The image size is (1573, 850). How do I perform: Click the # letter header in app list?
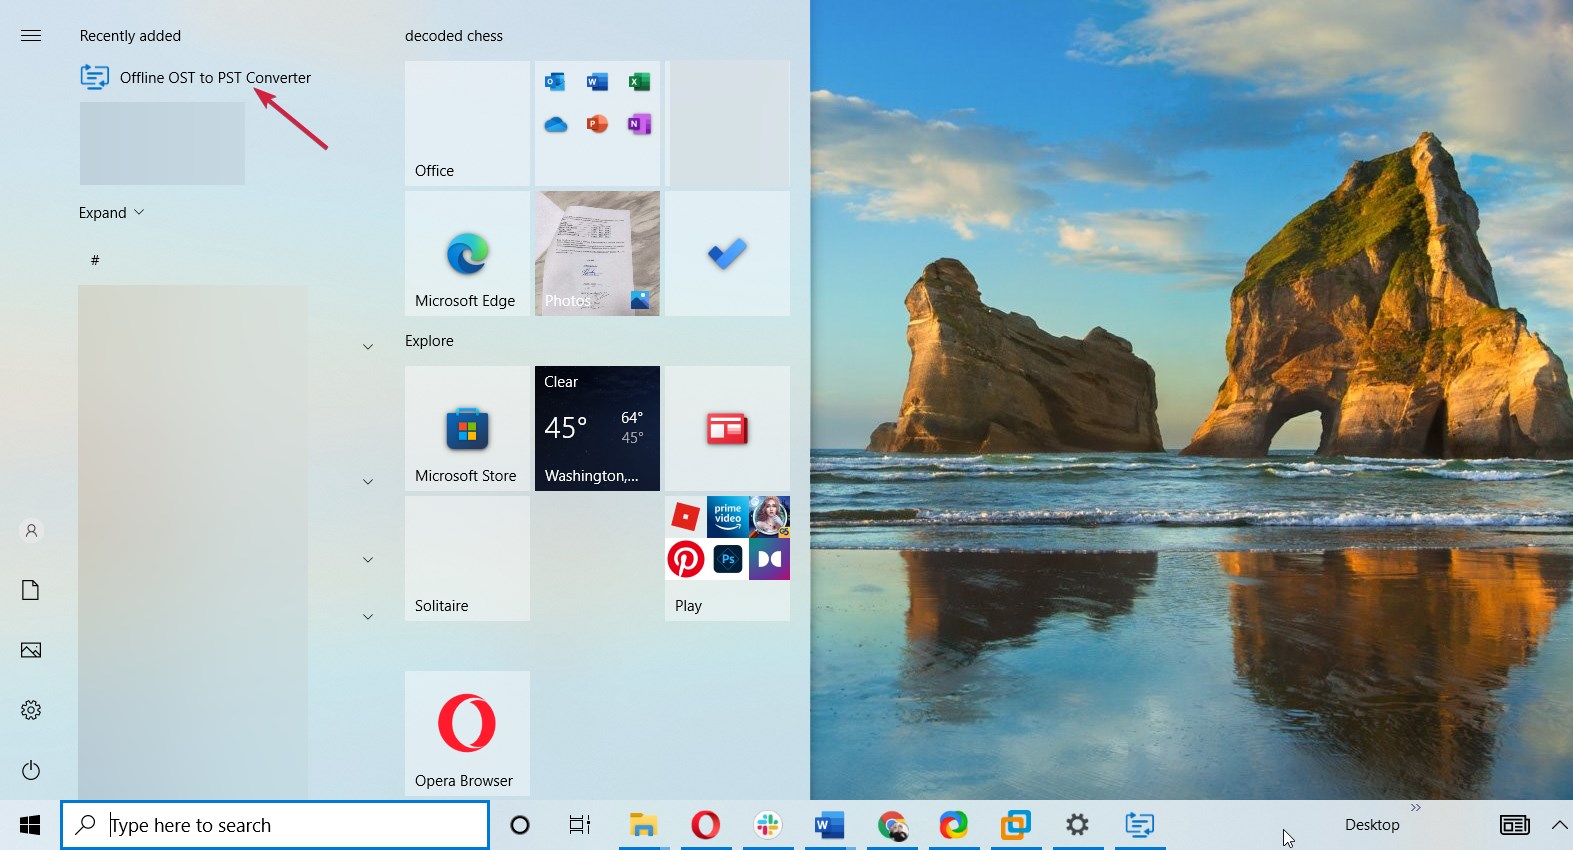click(x=95, y=260)
